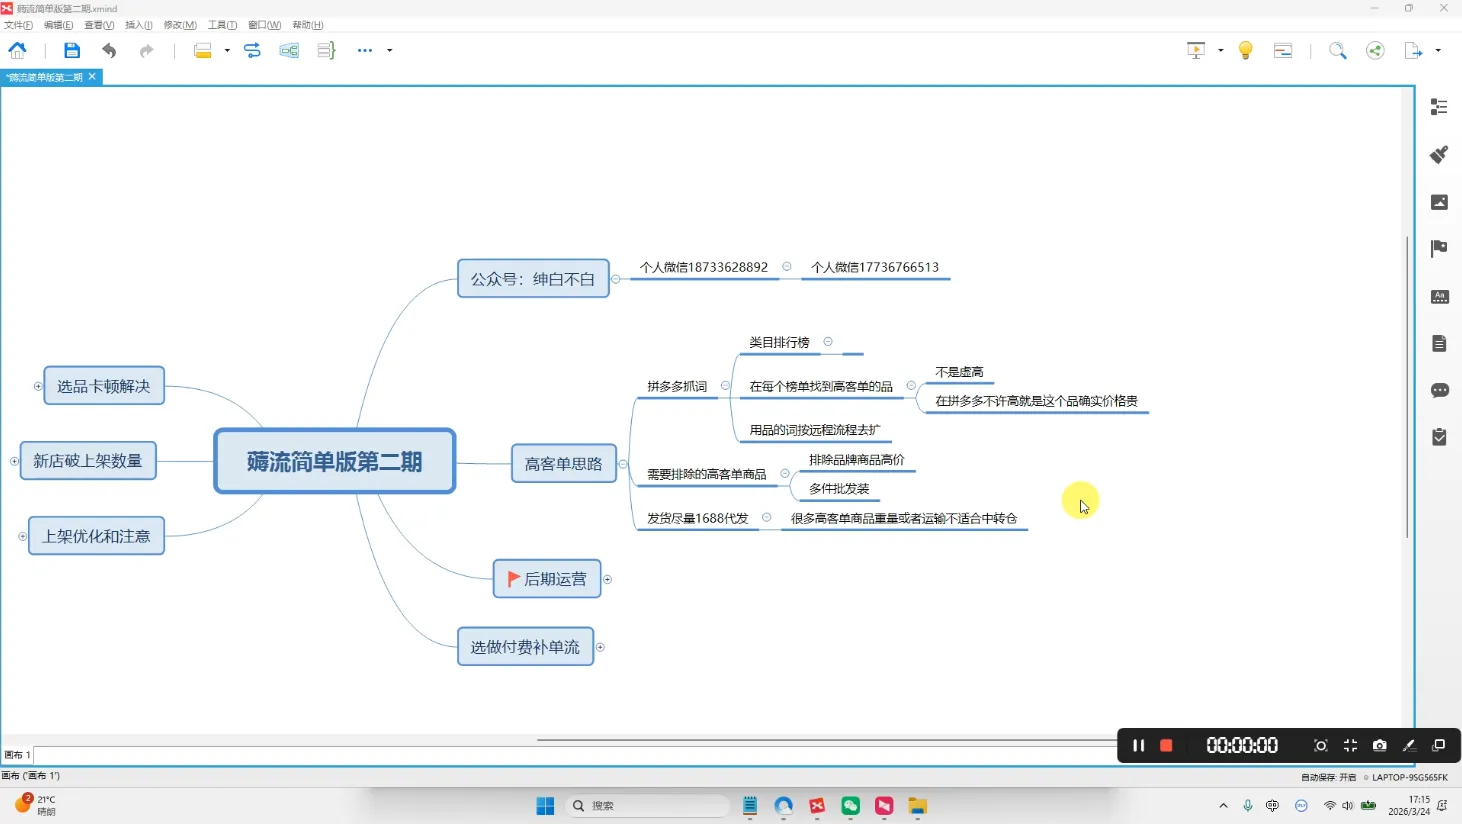Screen dimensions: 1462x824
Task: Stop the recording with the red button
Action: coord(1166,745)
